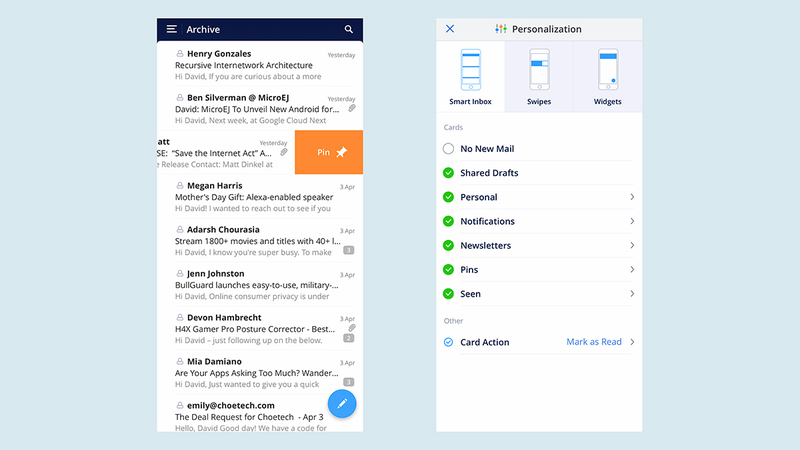
Task: Tap contact avatar icon beside Henry Gonzales
Action: pos(180,53)
